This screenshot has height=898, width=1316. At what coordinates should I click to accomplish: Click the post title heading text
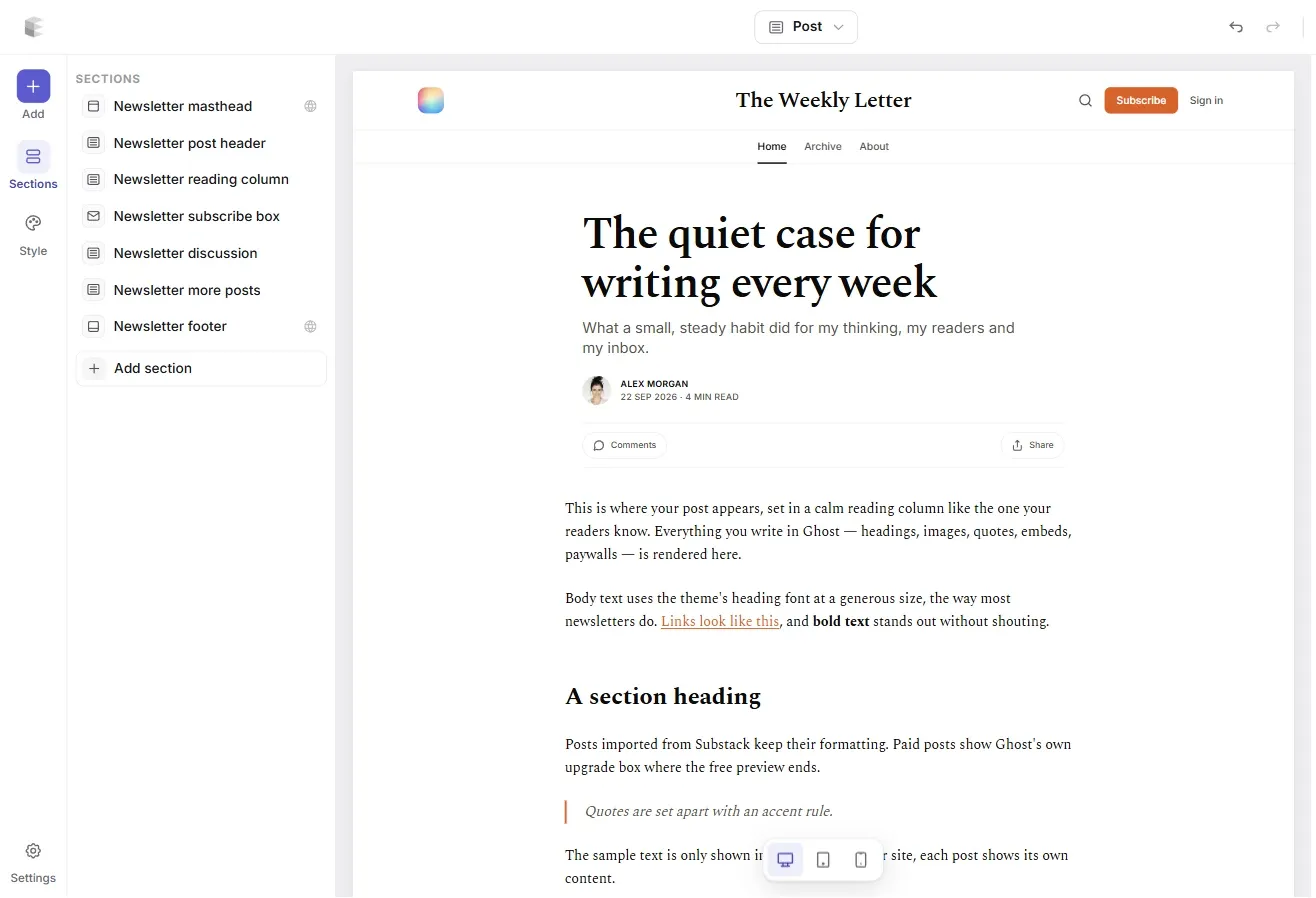point(760,258)
